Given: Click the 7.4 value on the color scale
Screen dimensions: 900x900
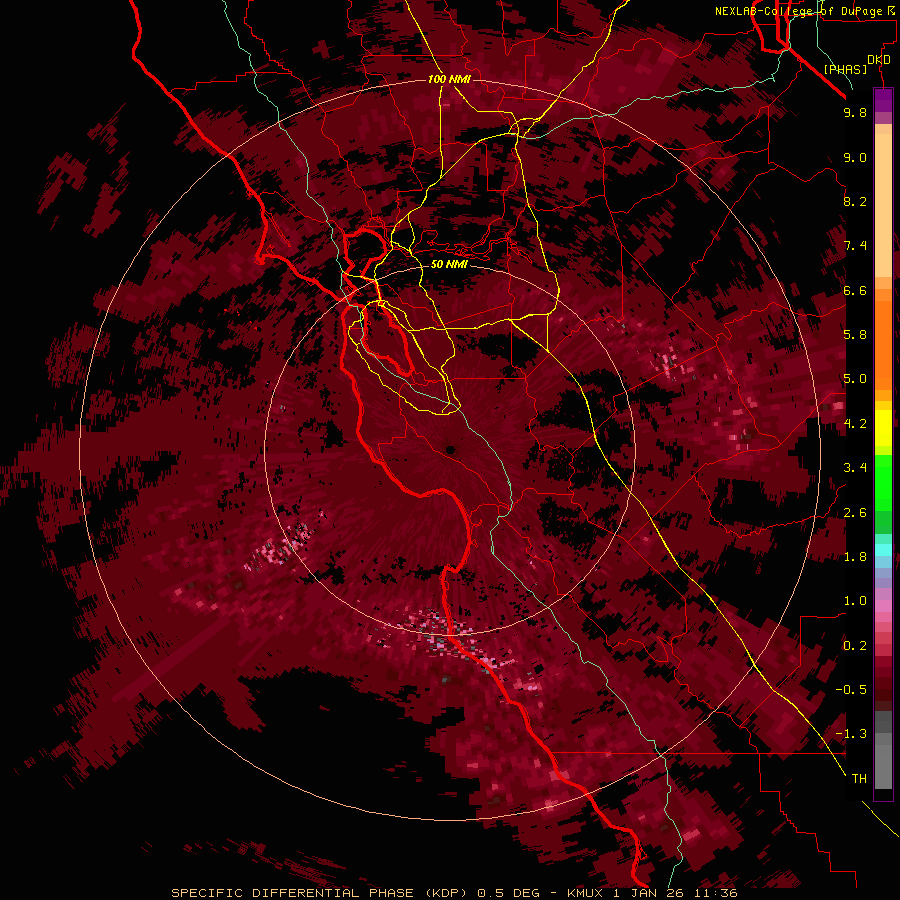Looking at the screenshot, I should (855, 246).
